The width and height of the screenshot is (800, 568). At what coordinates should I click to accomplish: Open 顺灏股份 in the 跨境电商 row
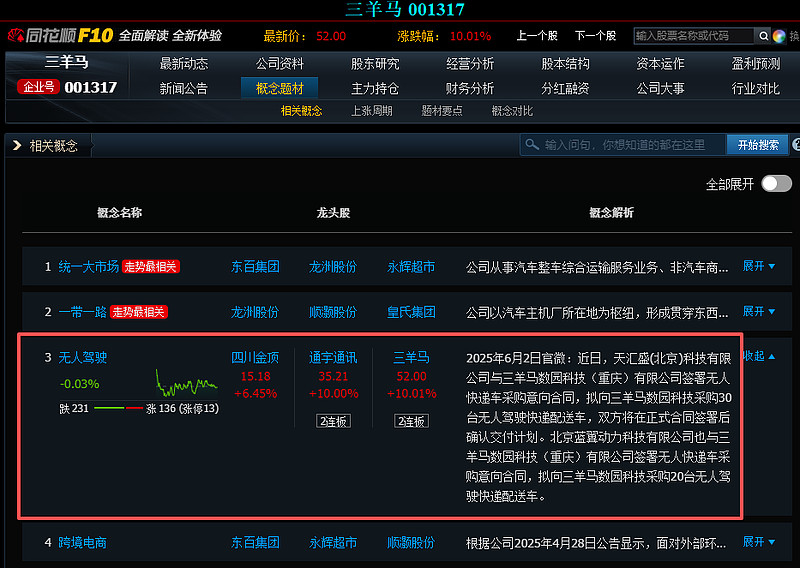[411, 542]
